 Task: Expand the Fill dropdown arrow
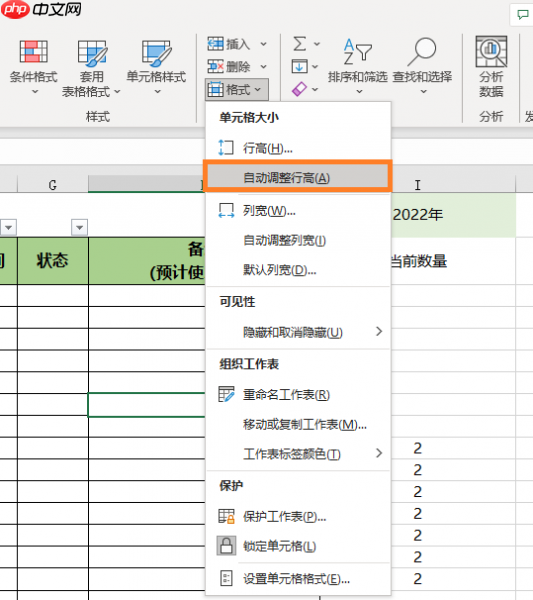point(315,67)
